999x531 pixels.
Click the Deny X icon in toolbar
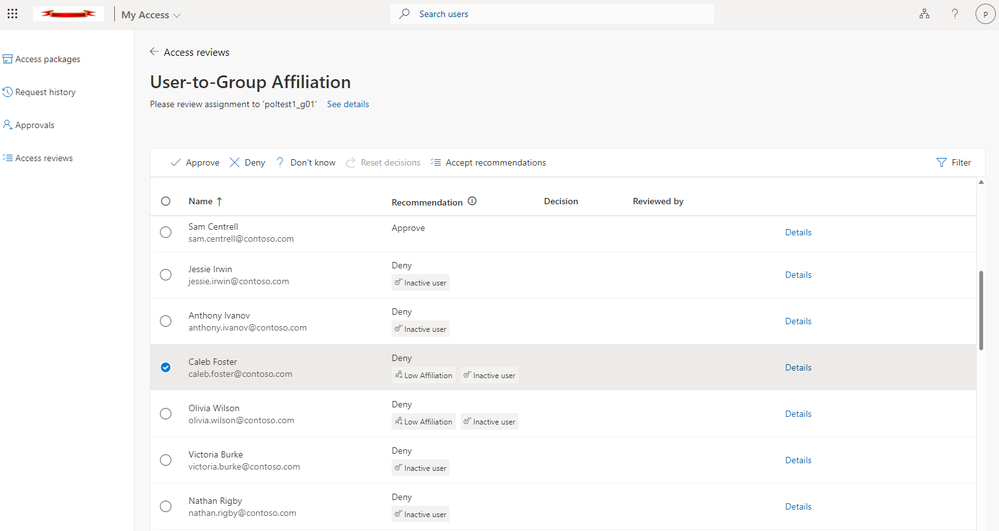[x=234, y=163]
